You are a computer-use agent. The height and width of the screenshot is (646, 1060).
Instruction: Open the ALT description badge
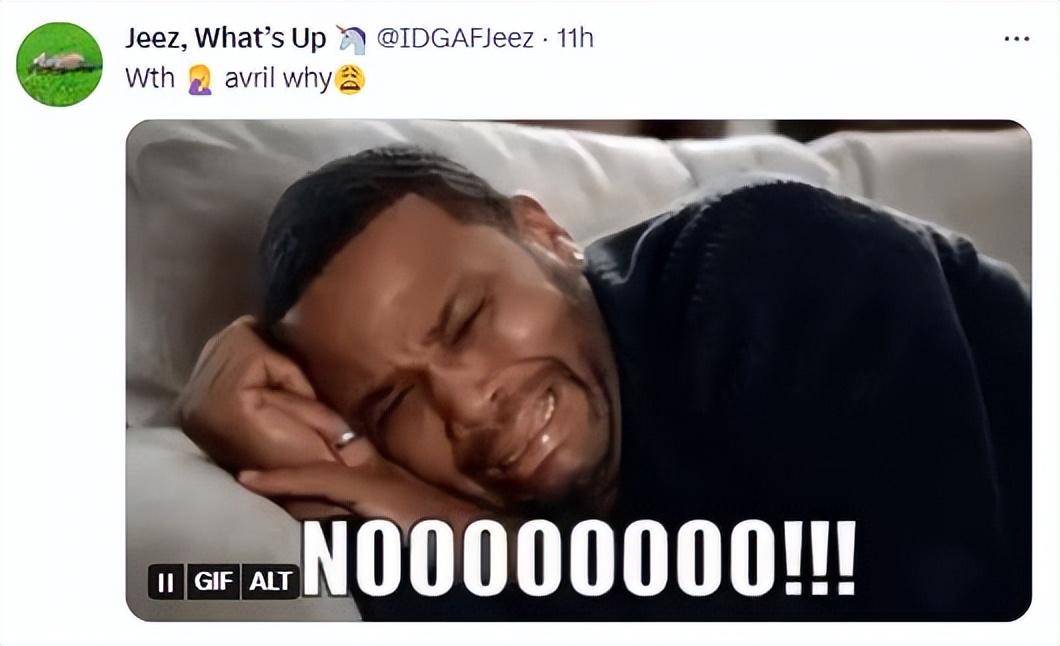coord(270,581)
